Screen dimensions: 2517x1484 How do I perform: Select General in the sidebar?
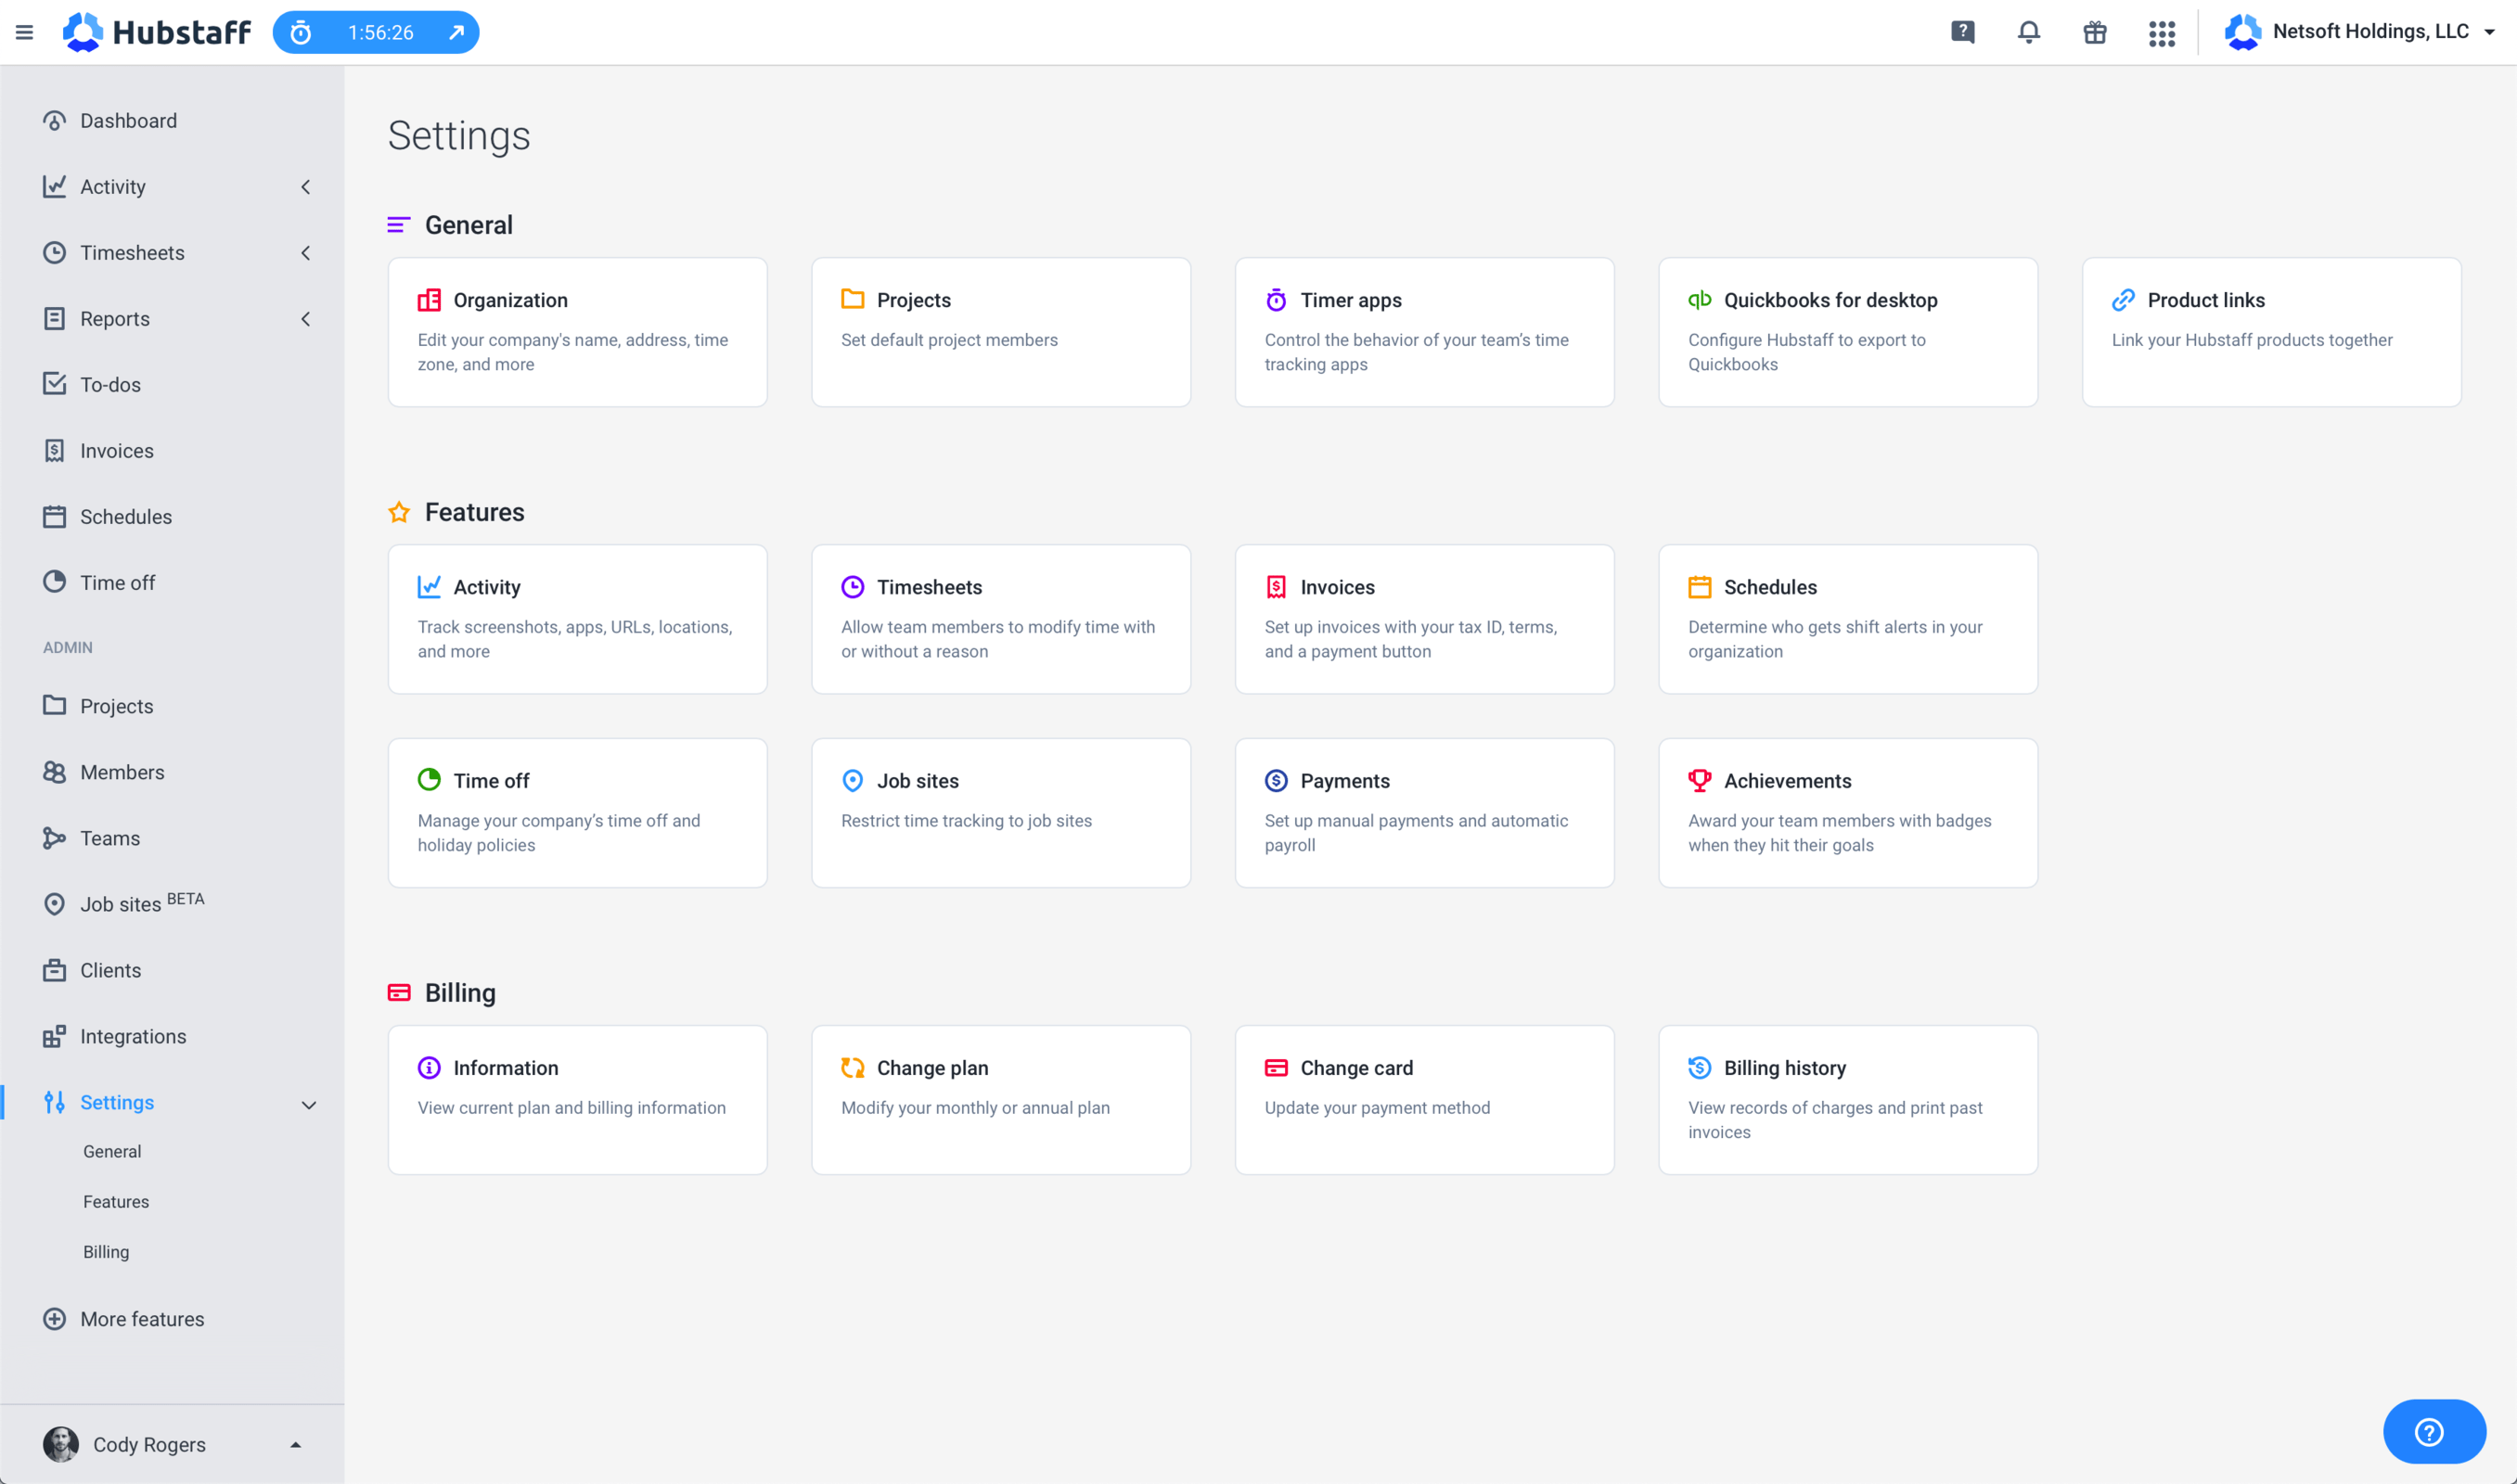coord(113,1150)
